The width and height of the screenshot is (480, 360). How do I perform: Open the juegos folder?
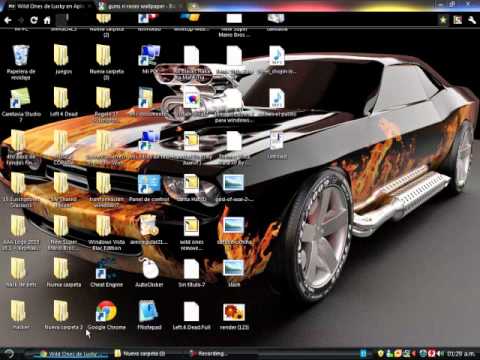click(x=63, y=59)
